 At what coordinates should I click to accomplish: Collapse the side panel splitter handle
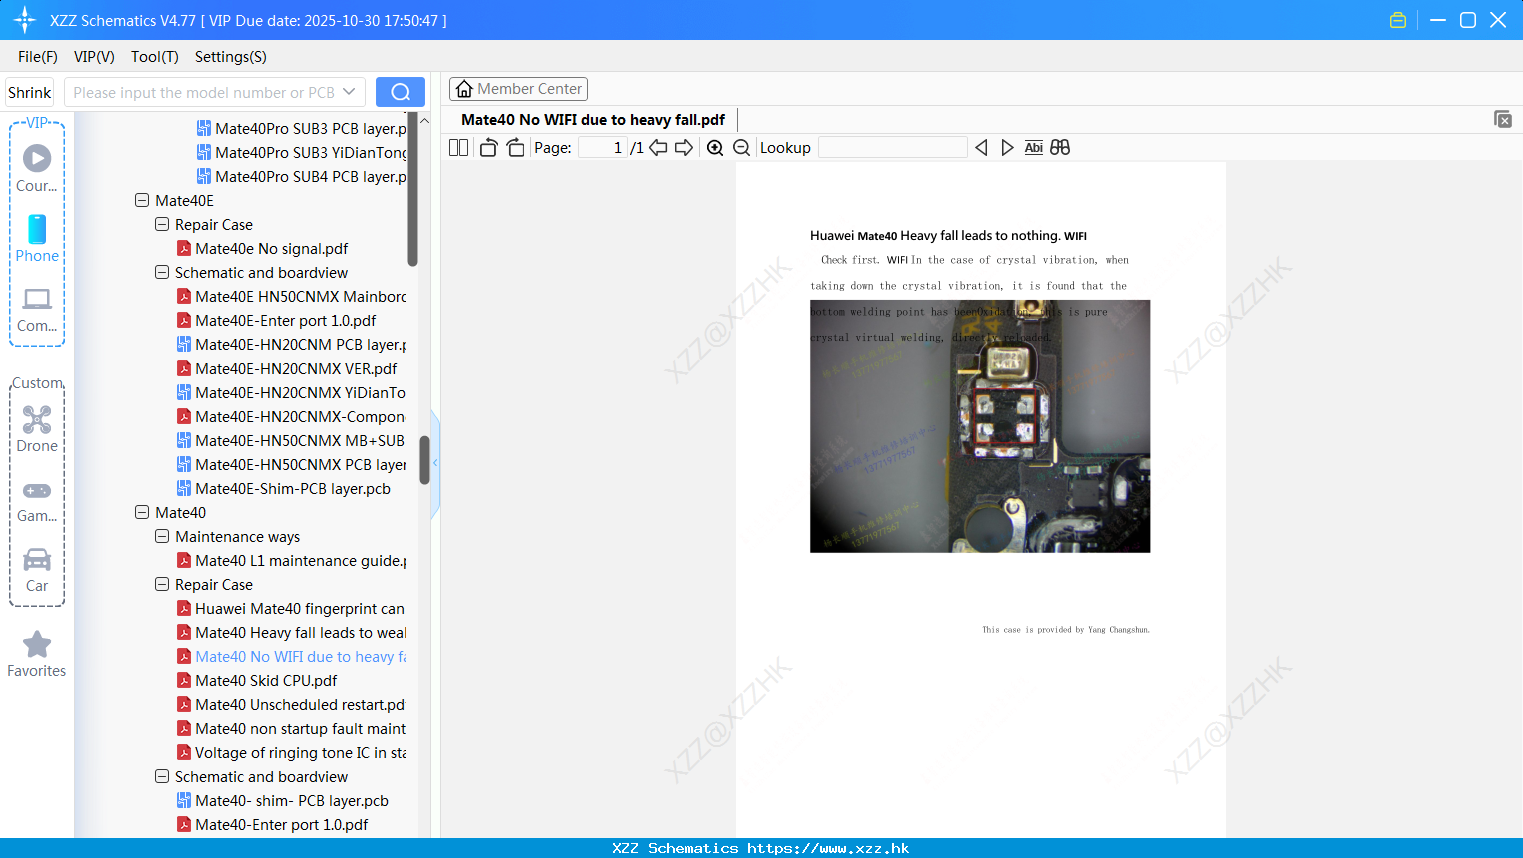435,463
